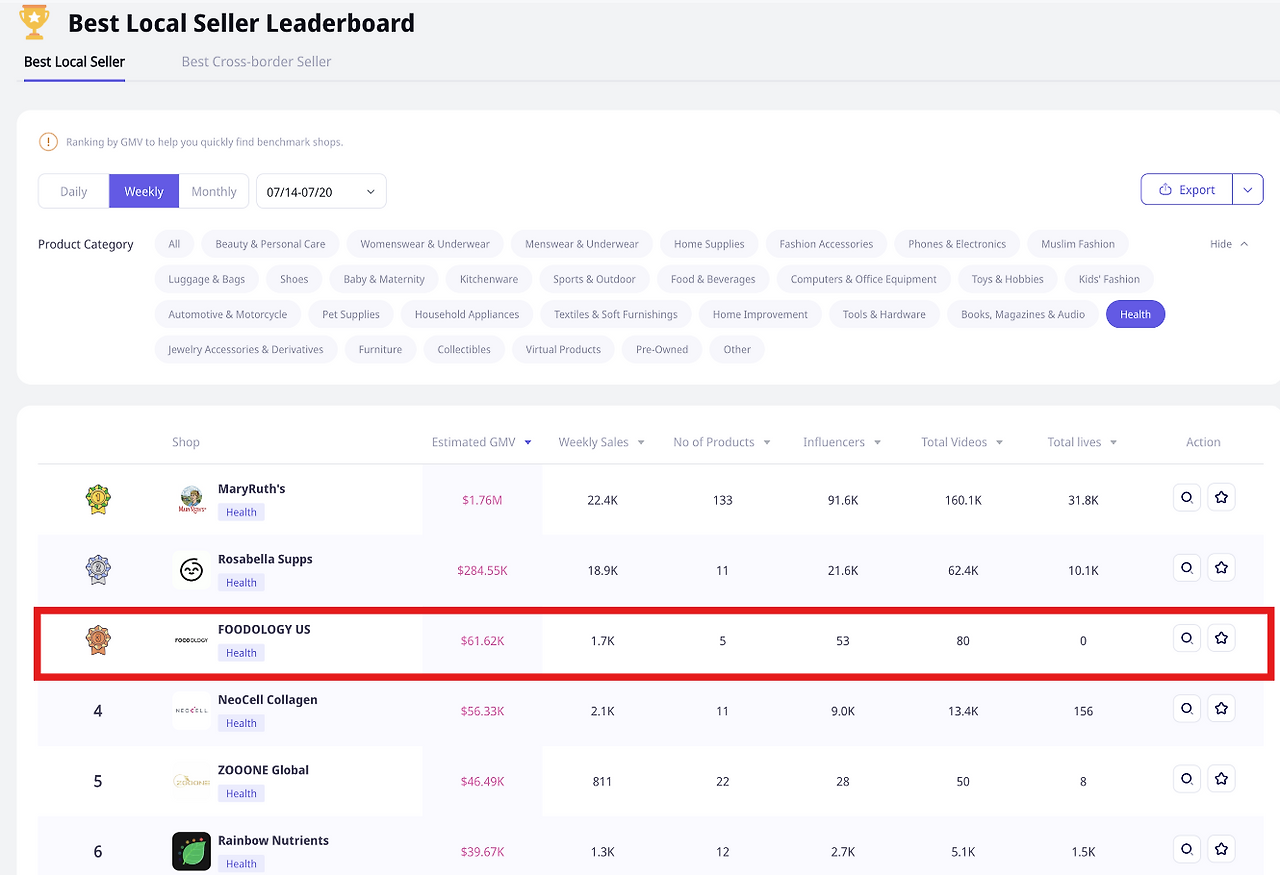This screenshot has height=875, width=1280.
Task: Filter by Womenswear & Underwear category
Action: coord(425,244)
